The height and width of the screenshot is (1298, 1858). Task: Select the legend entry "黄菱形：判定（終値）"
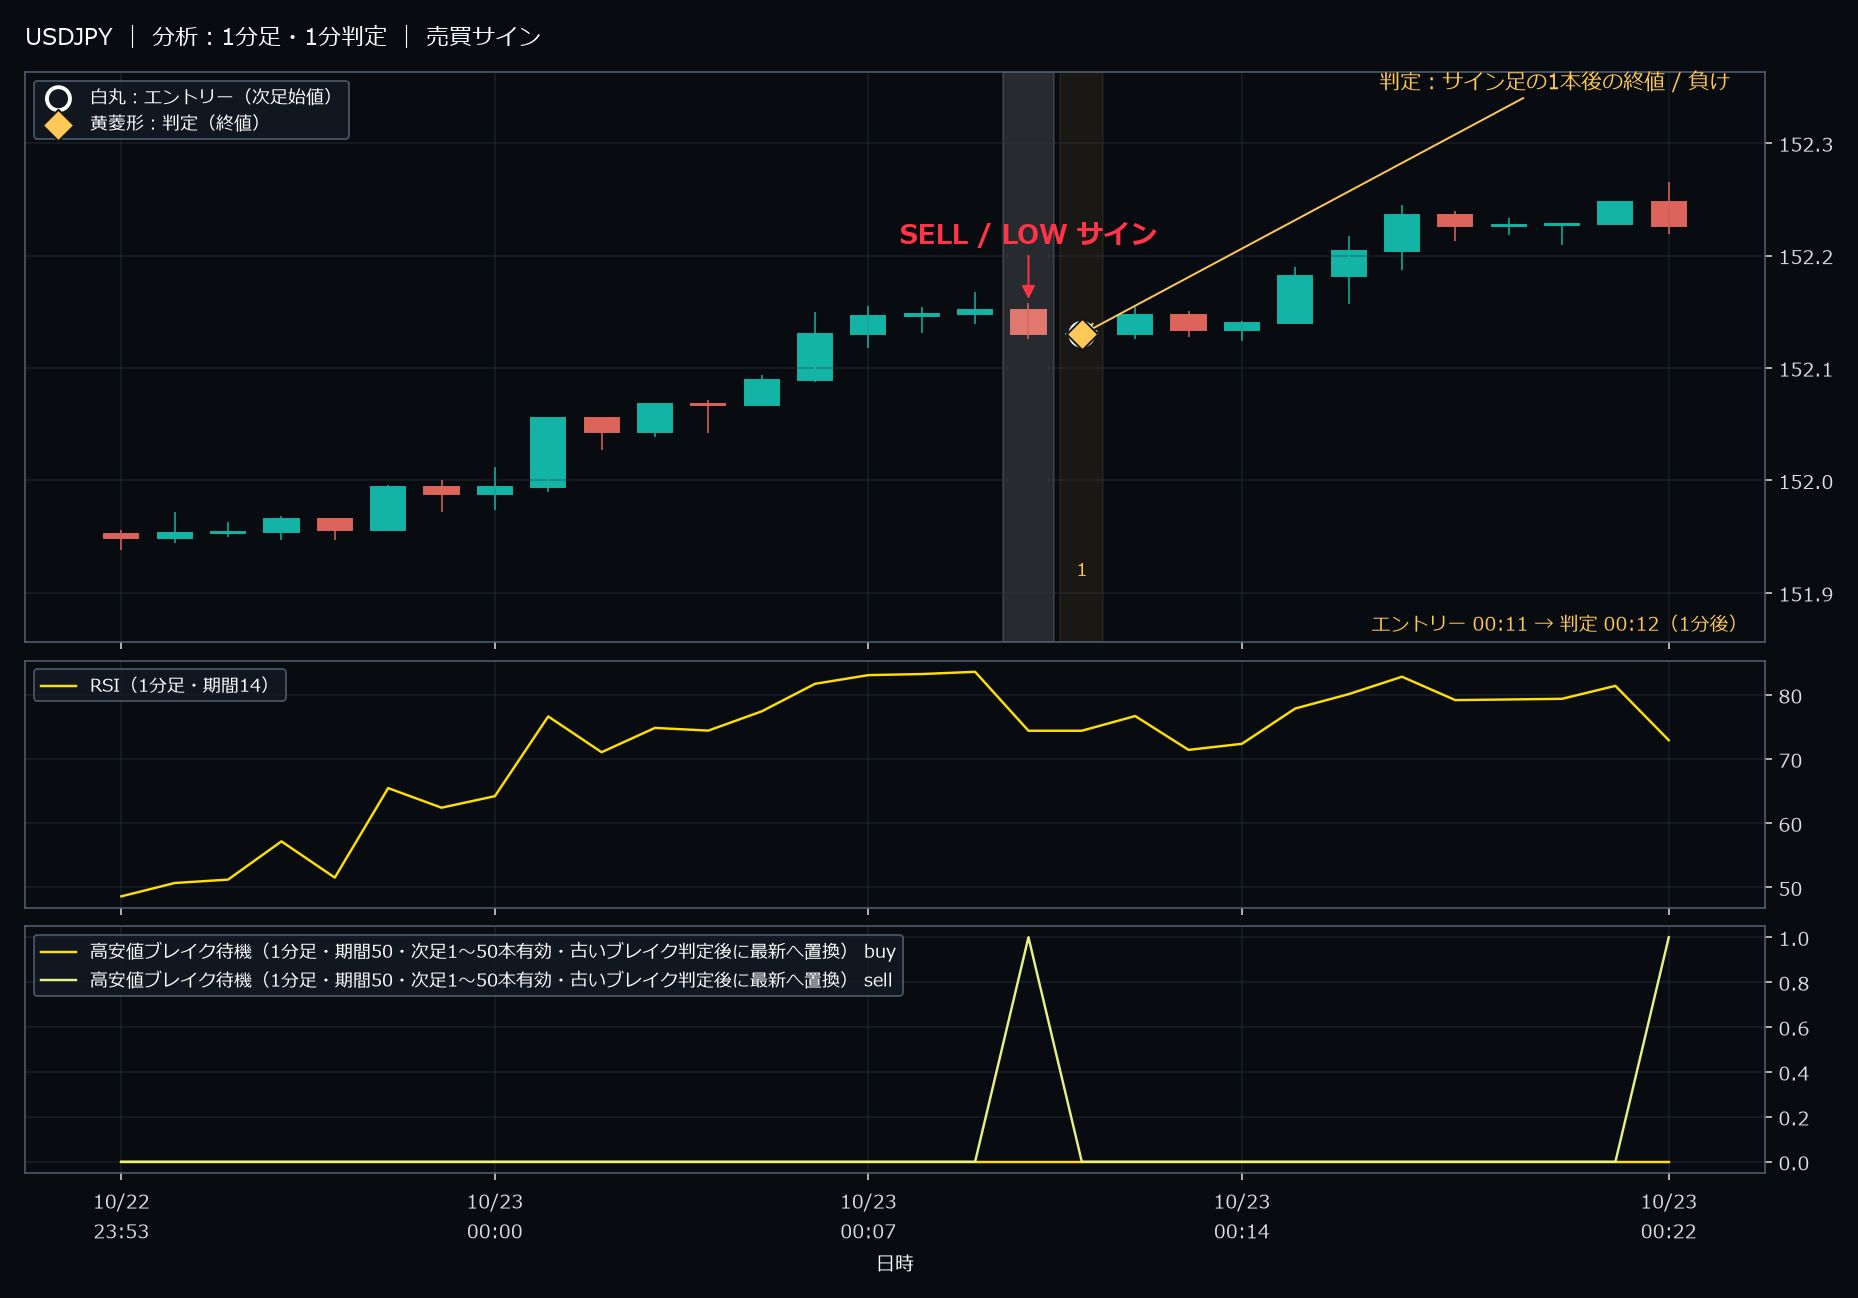(x=175, y=123)
